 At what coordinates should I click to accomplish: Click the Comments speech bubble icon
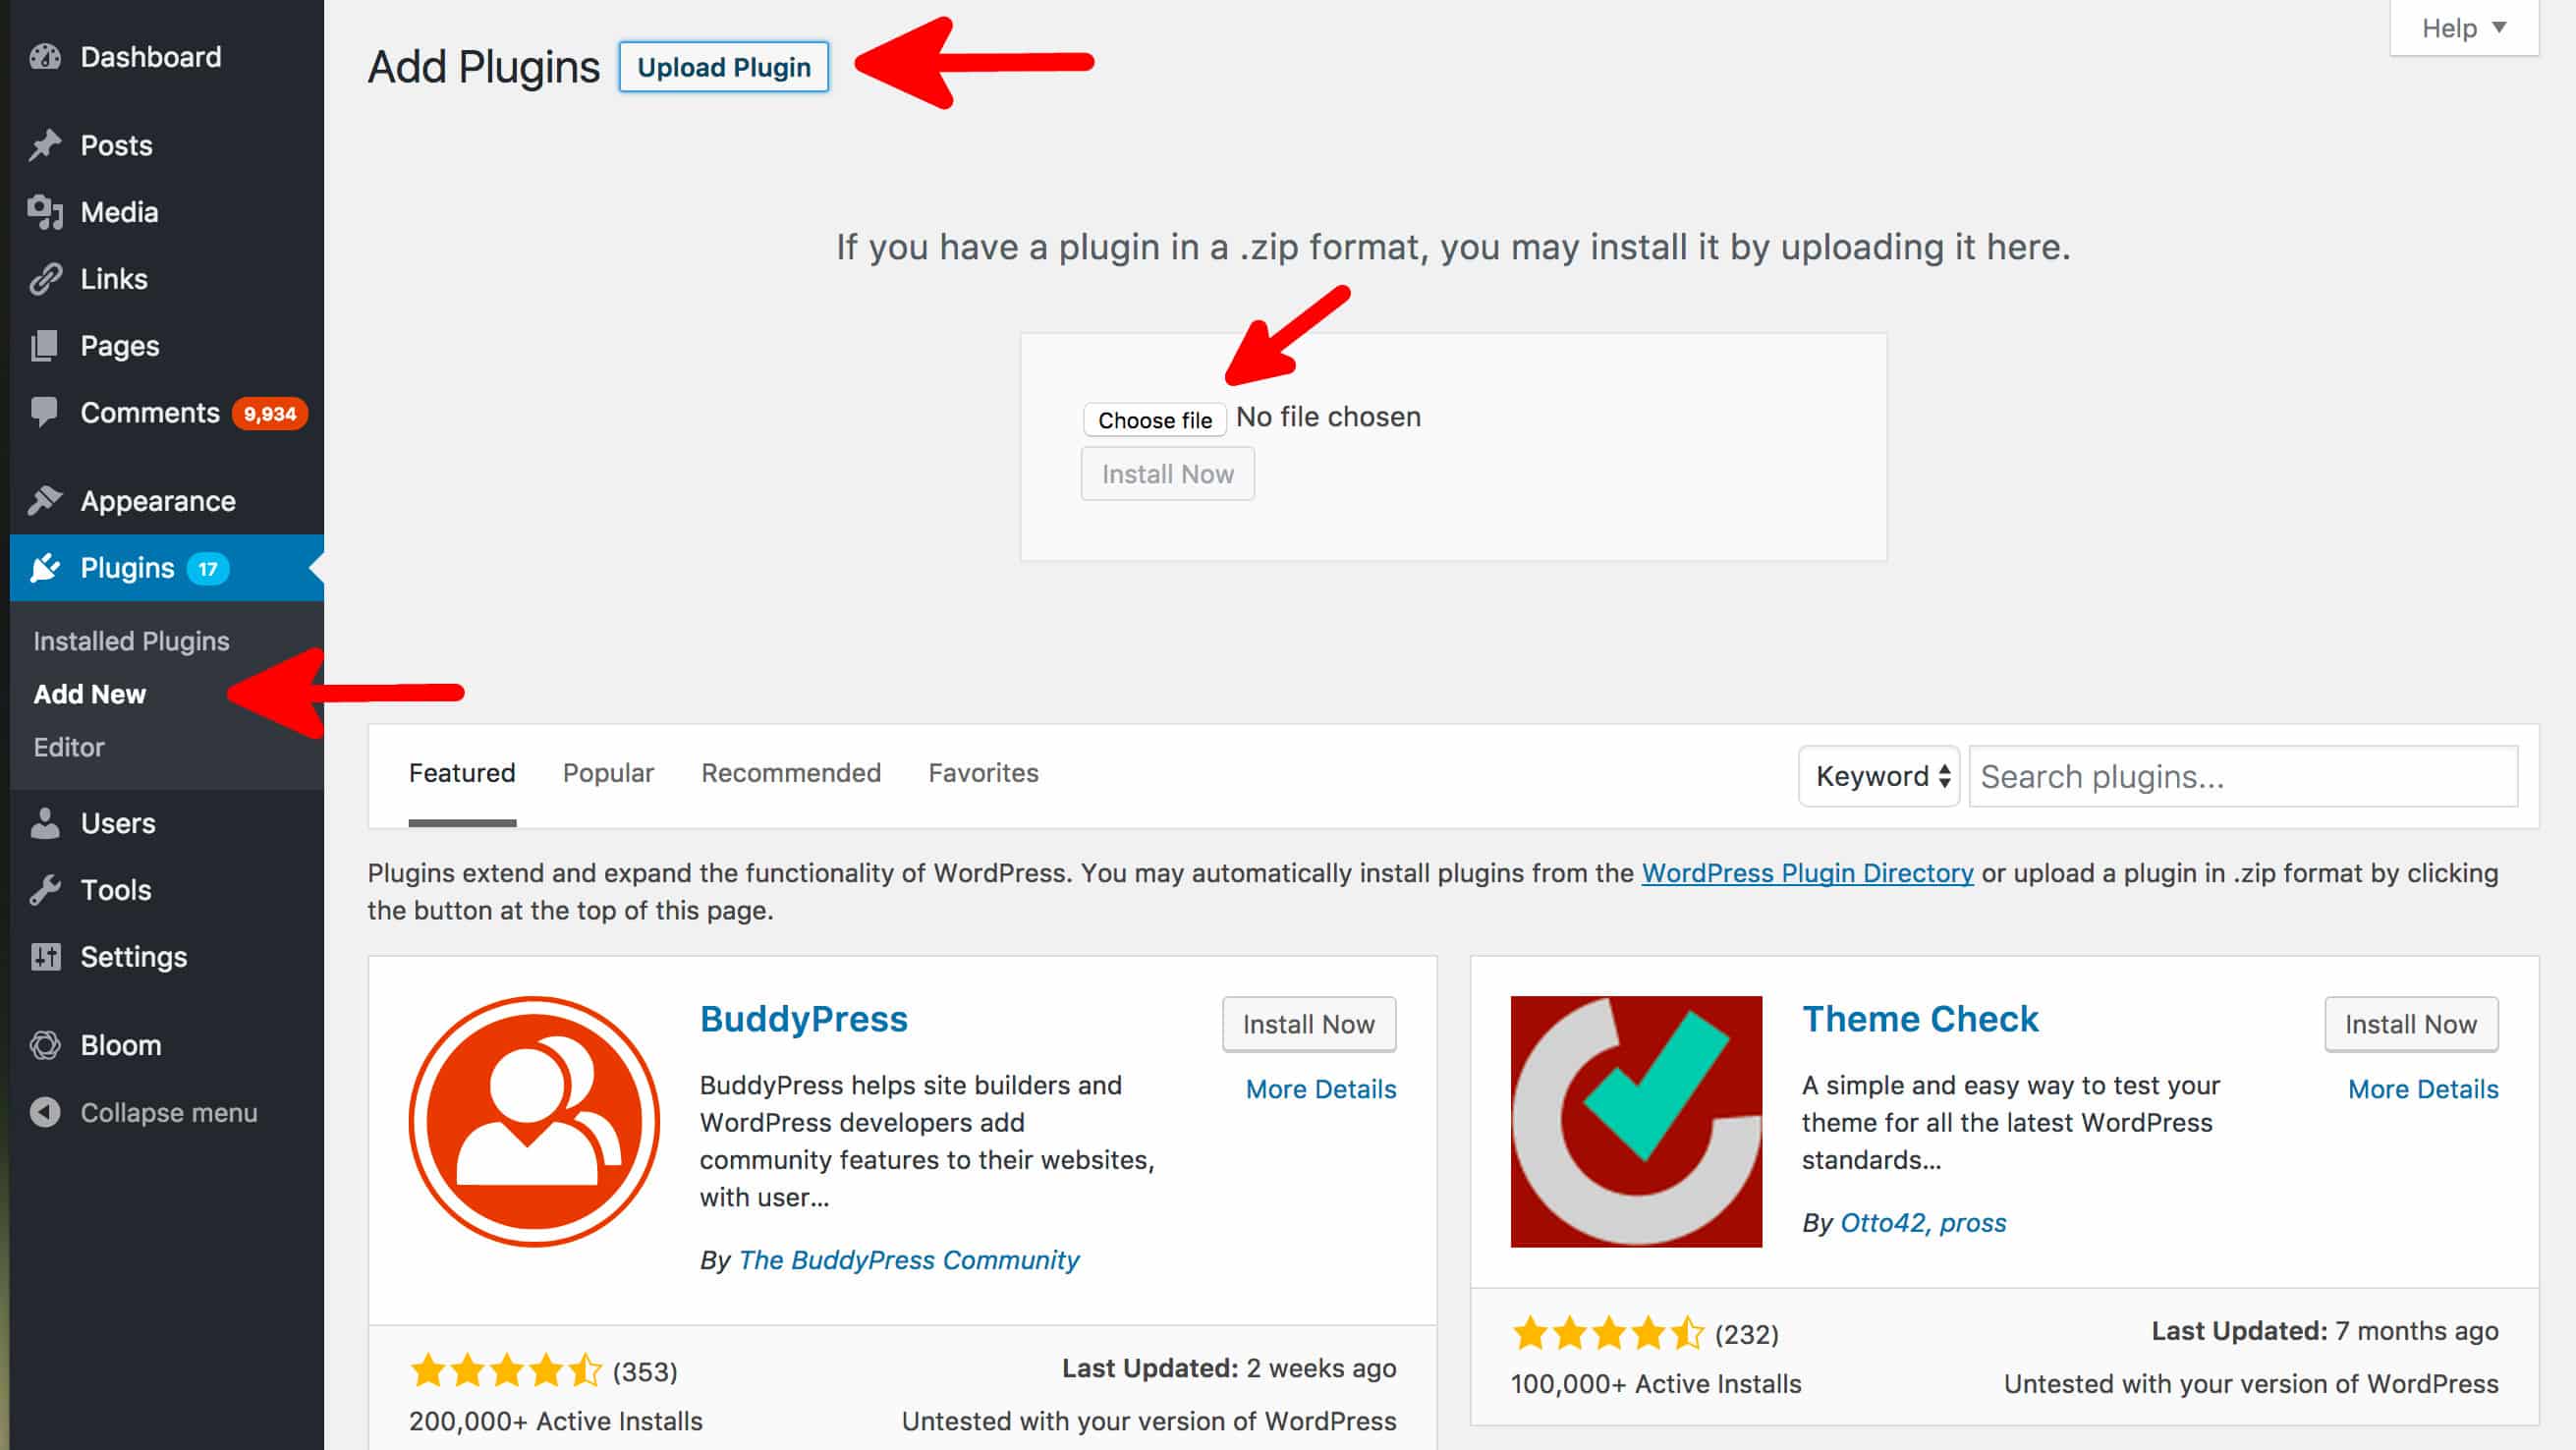(x=45, y=412)
